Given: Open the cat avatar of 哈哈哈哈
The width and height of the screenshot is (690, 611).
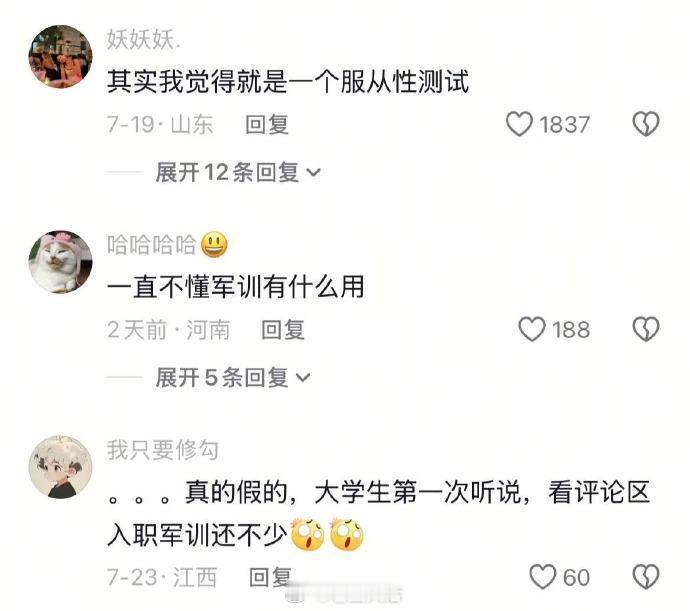Looking at the screenshot, I should [x=61, y=262].
